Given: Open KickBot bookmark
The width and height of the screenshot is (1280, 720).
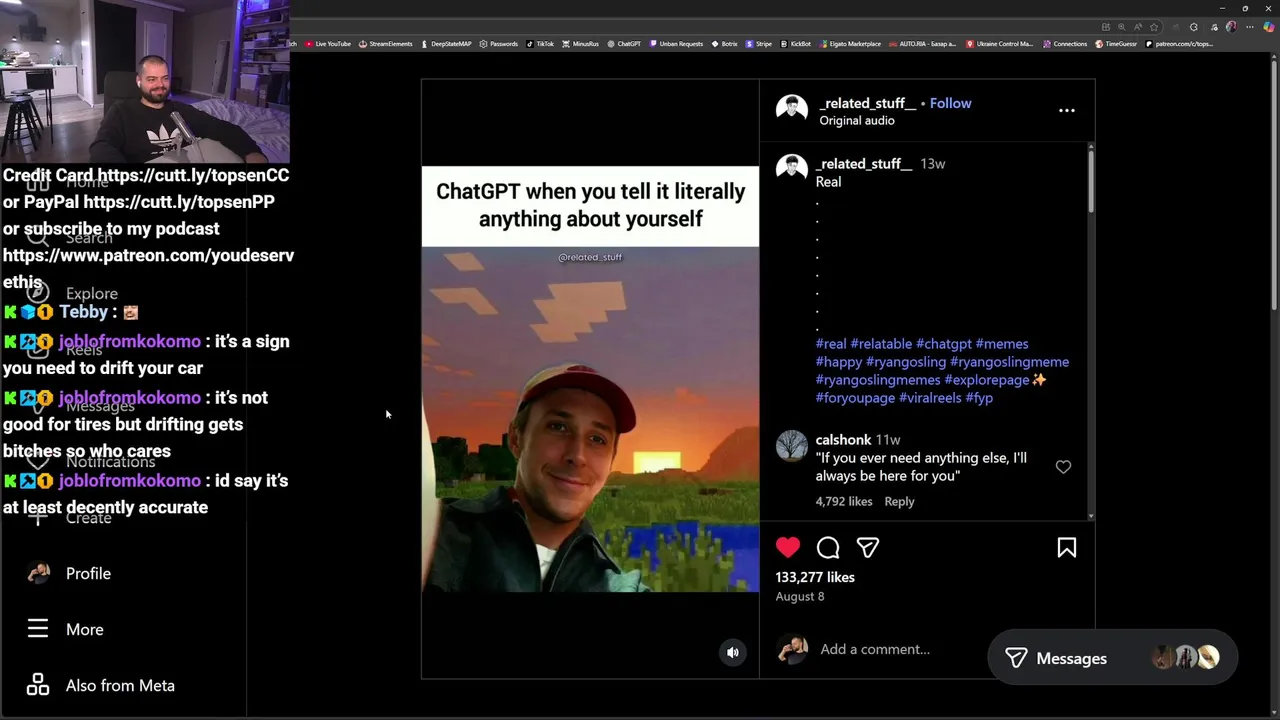Looking at the screenshot, I should point(796,44).
